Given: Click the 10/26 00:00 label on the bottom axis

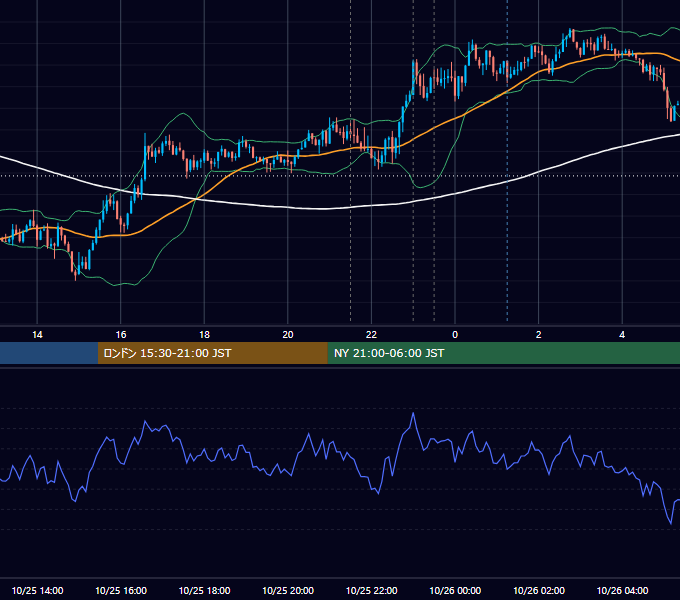Looking at the screenshot, I should 455,590.
